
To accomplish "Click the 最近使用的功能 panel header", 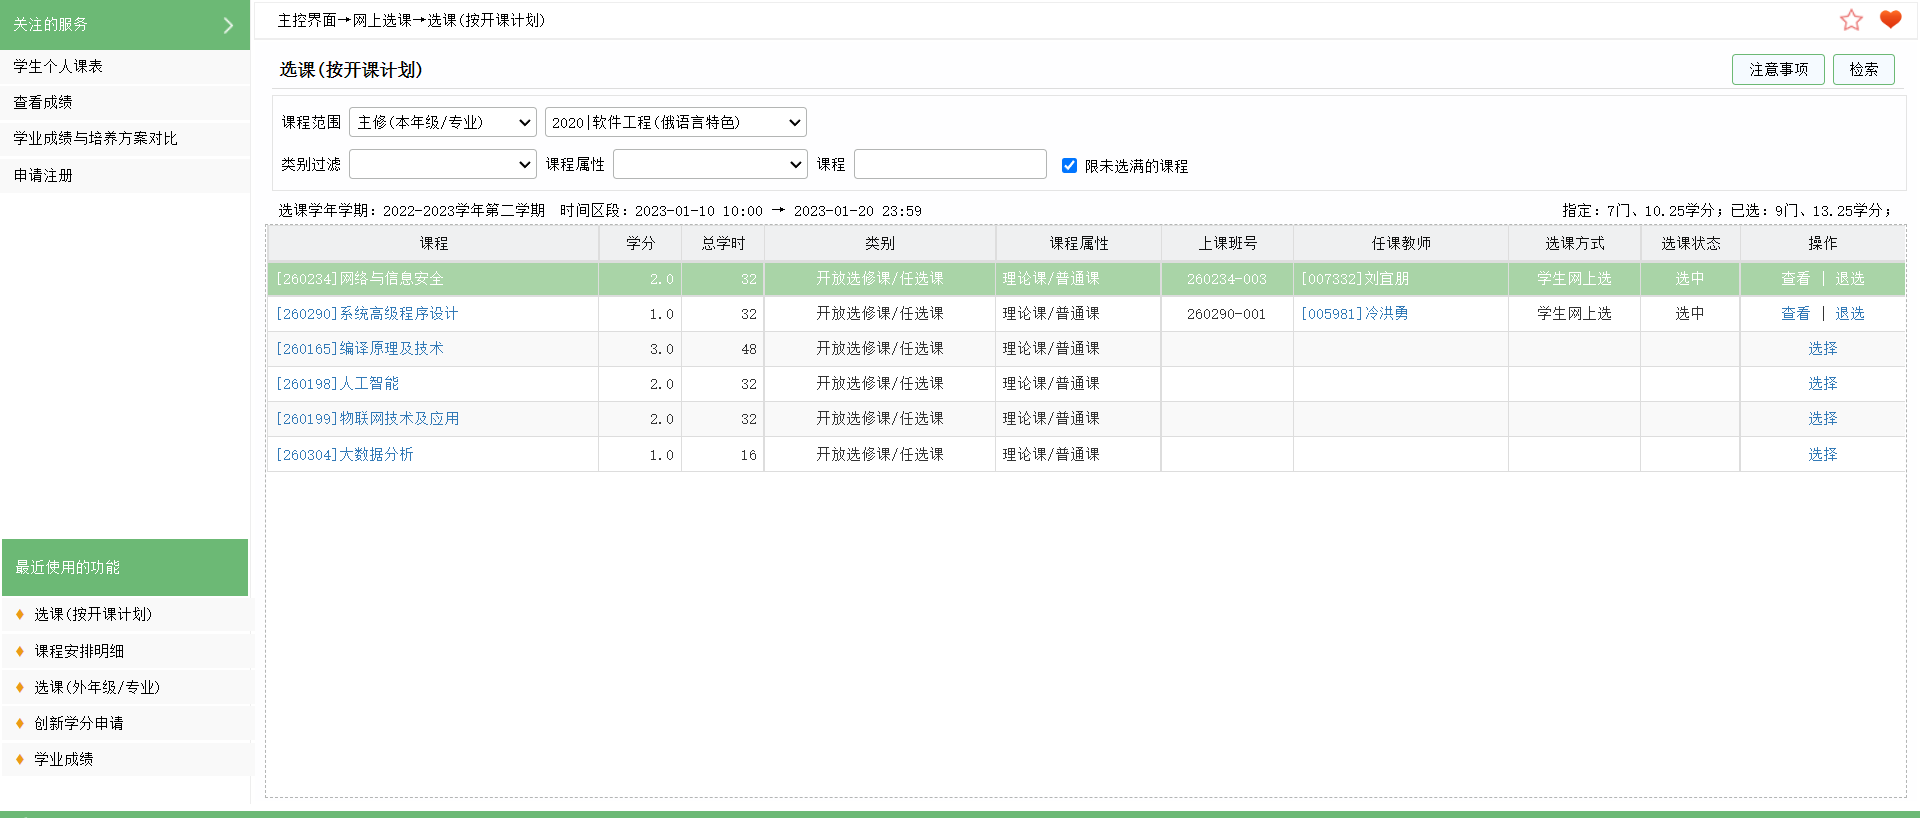I will point(125,567).
